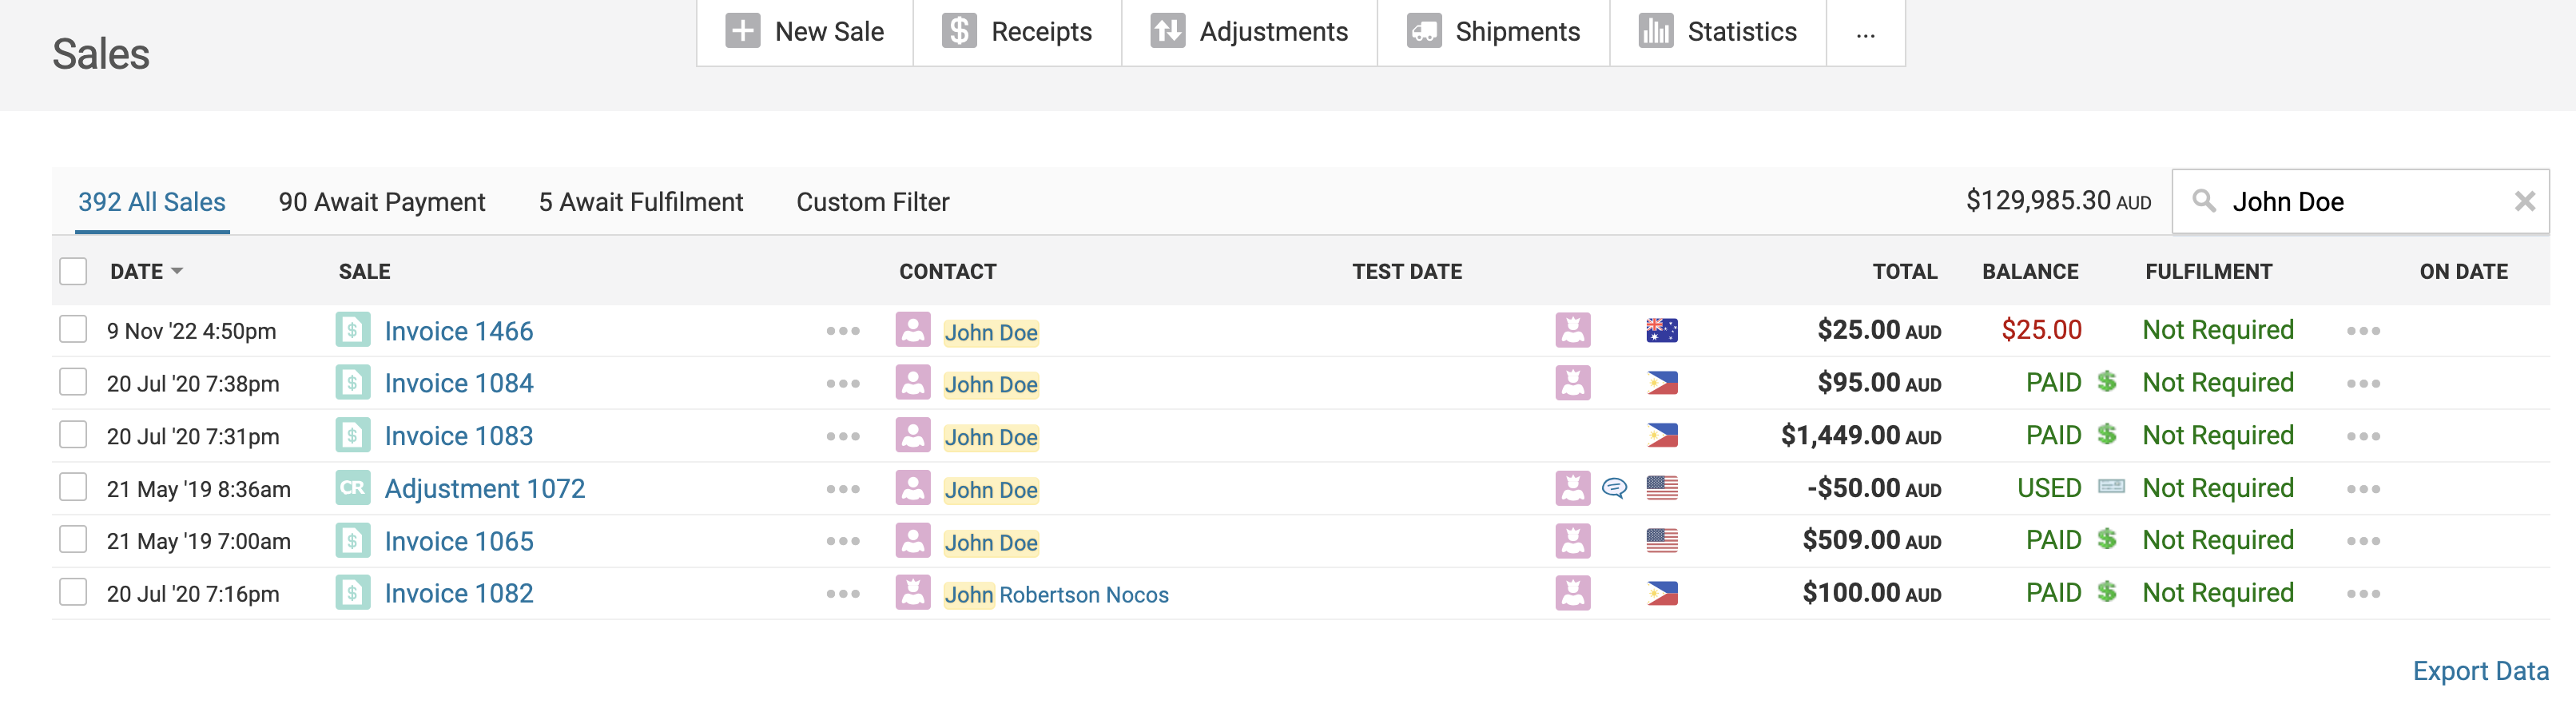Open the Invoice 1083 link
The height and width of the screenshot is (724, 2576).
click(458, 436)
